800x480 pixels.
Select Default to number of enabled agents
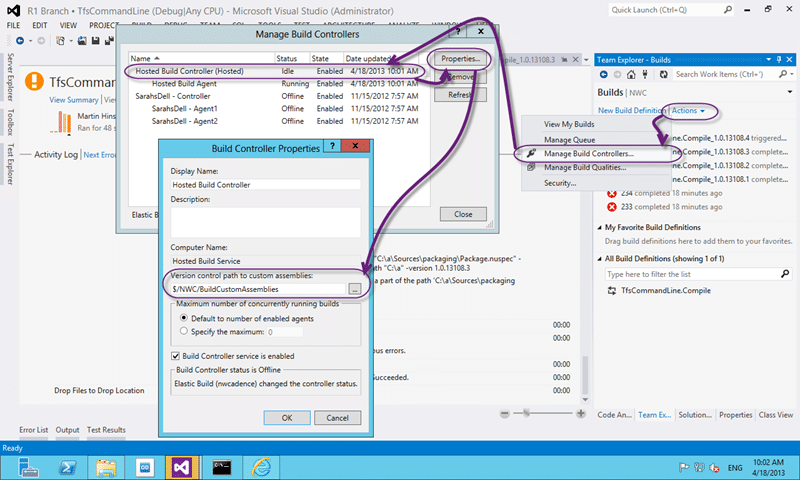tap(184, 318)
